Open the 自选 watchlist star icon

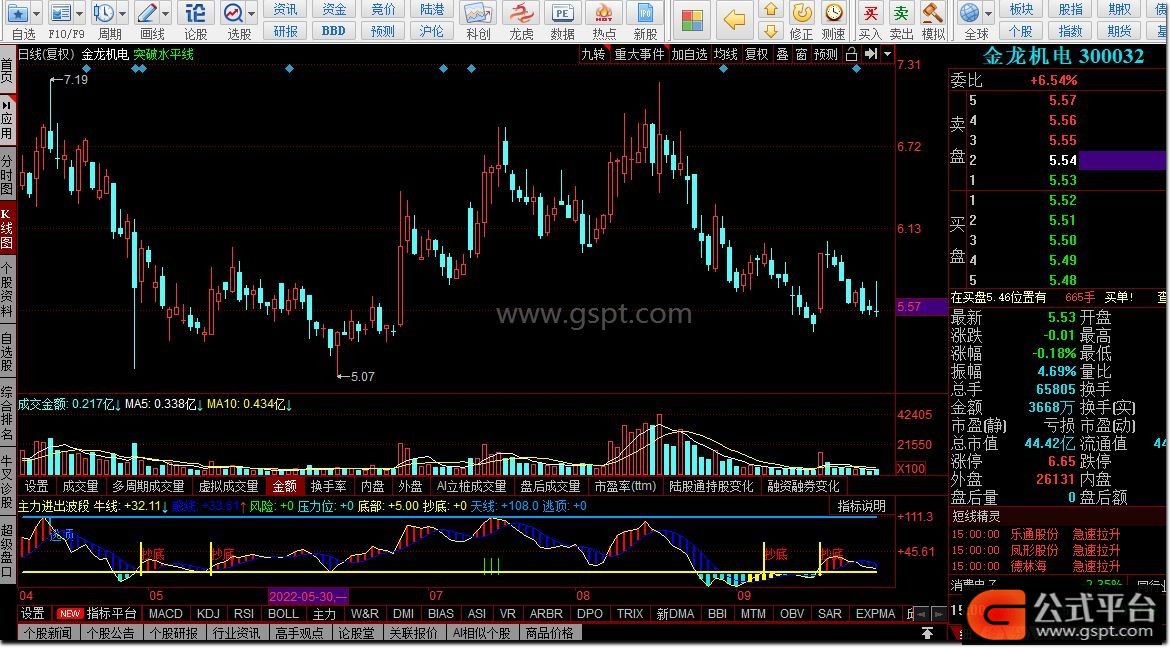click(x=17, y=13)
